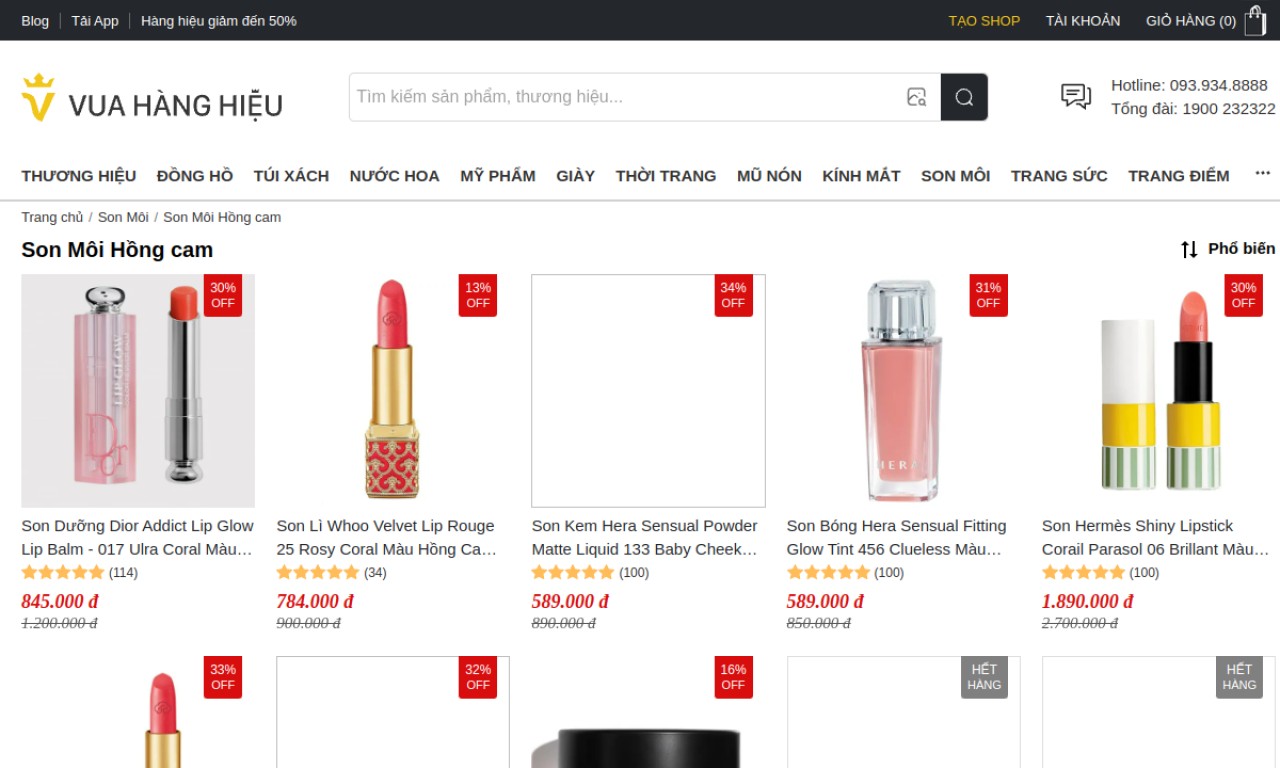Click Tổng đài: 1900 232322 text
The image size is (1280, 768).
tap(1193, 108)
